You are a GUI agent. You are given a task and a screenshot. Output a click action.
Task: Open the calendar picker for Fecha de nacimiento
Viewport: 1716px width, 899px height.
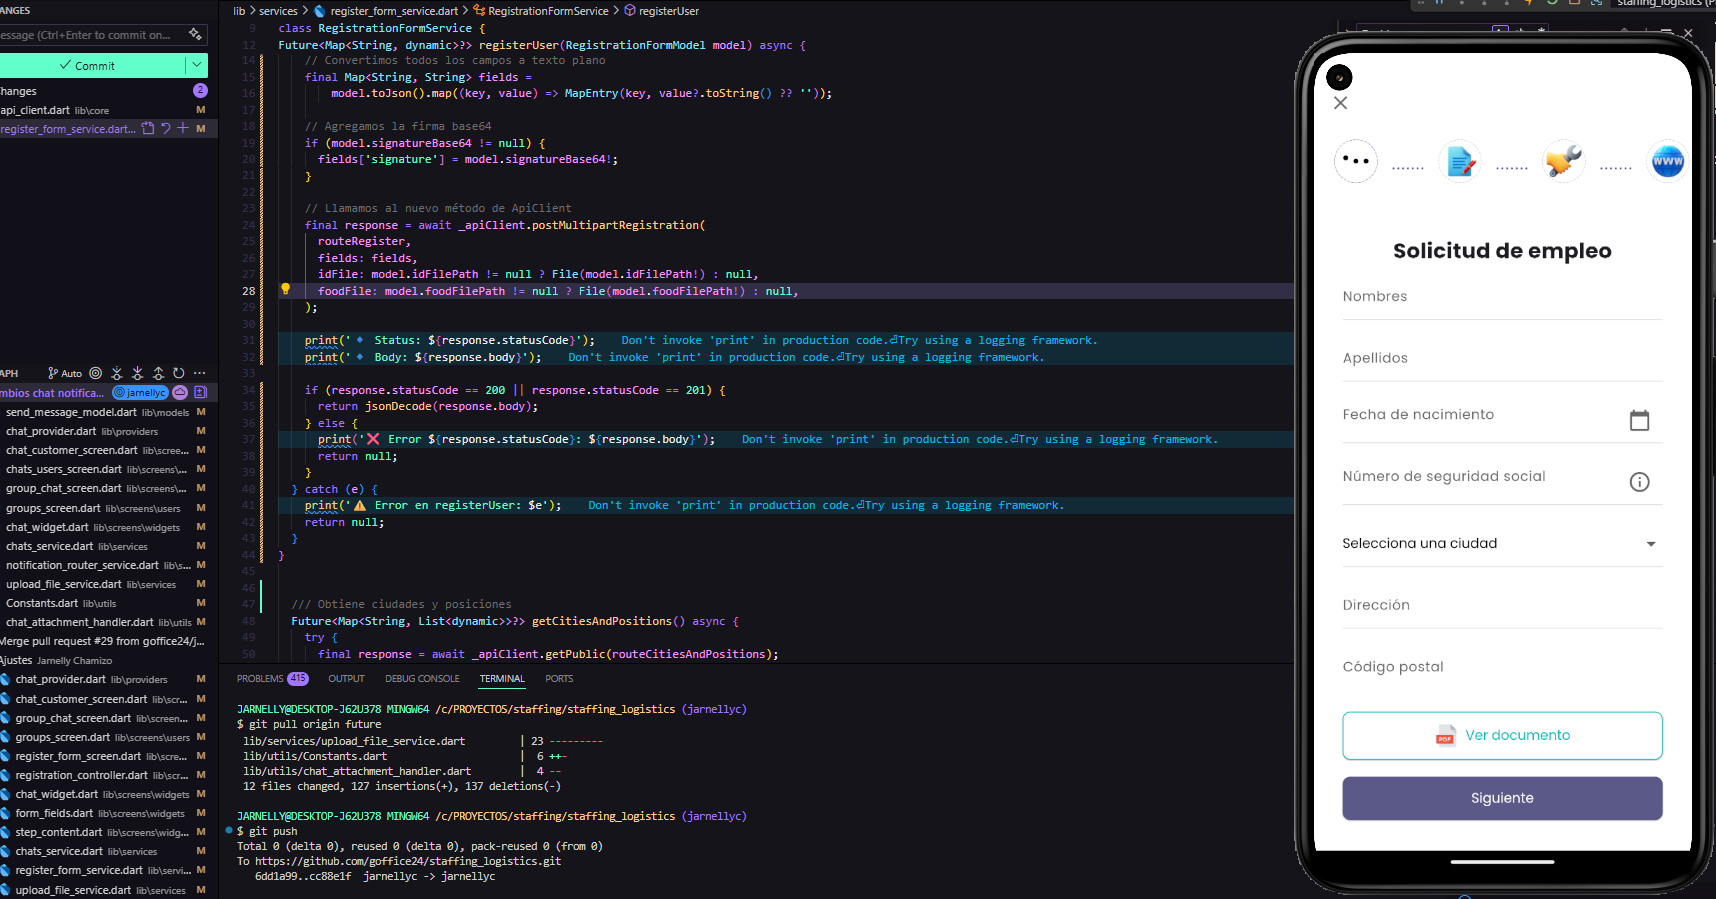point(1639,420)
